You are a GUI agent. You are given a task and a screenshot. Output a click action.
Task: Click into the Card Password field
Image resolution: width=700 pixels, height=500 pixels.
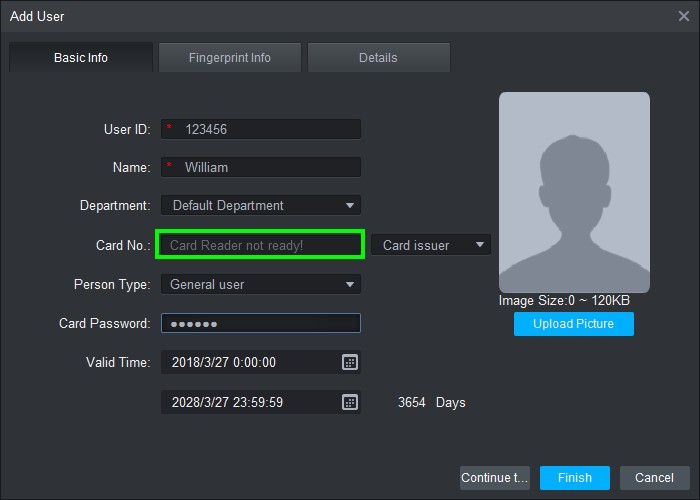(x=260, y=324)
